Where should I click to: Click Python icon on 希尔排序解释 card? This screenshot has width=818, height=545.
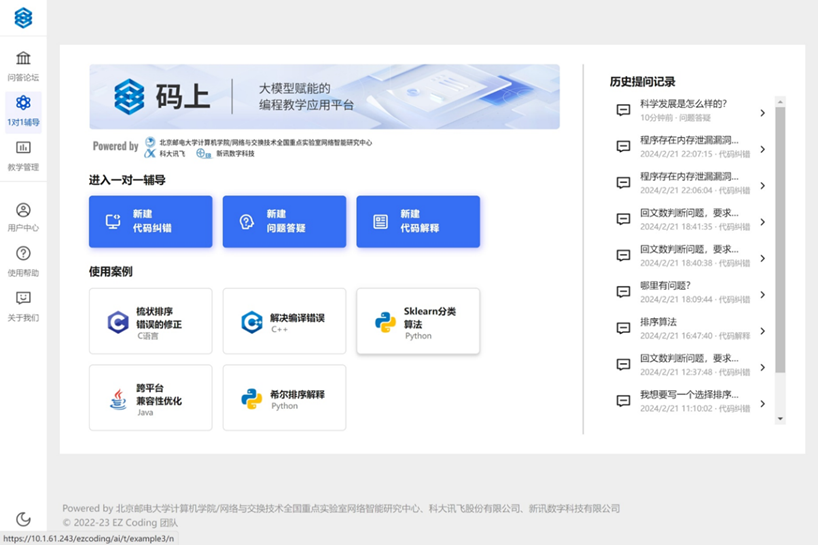pos(251,399)
